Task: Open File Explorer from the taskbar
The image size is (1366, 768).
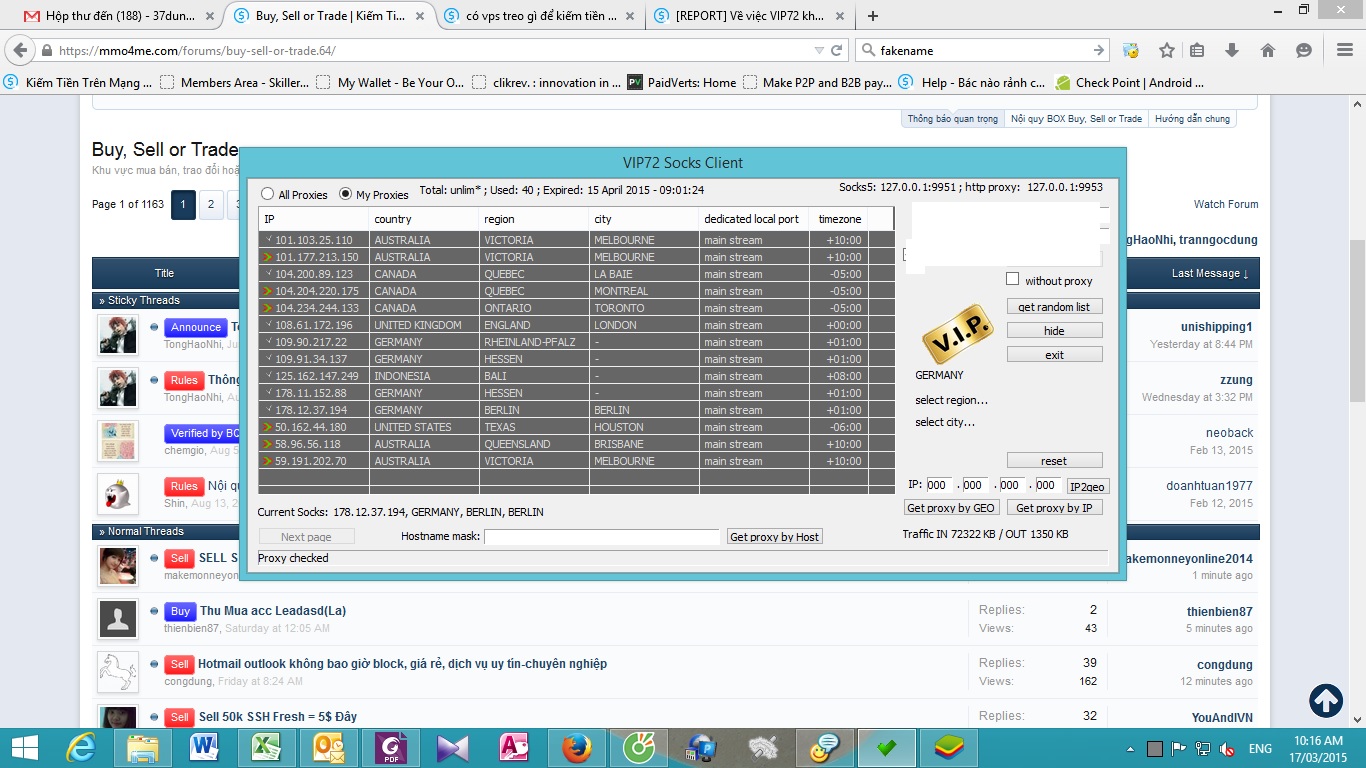Action: click(x=141, y=748)
